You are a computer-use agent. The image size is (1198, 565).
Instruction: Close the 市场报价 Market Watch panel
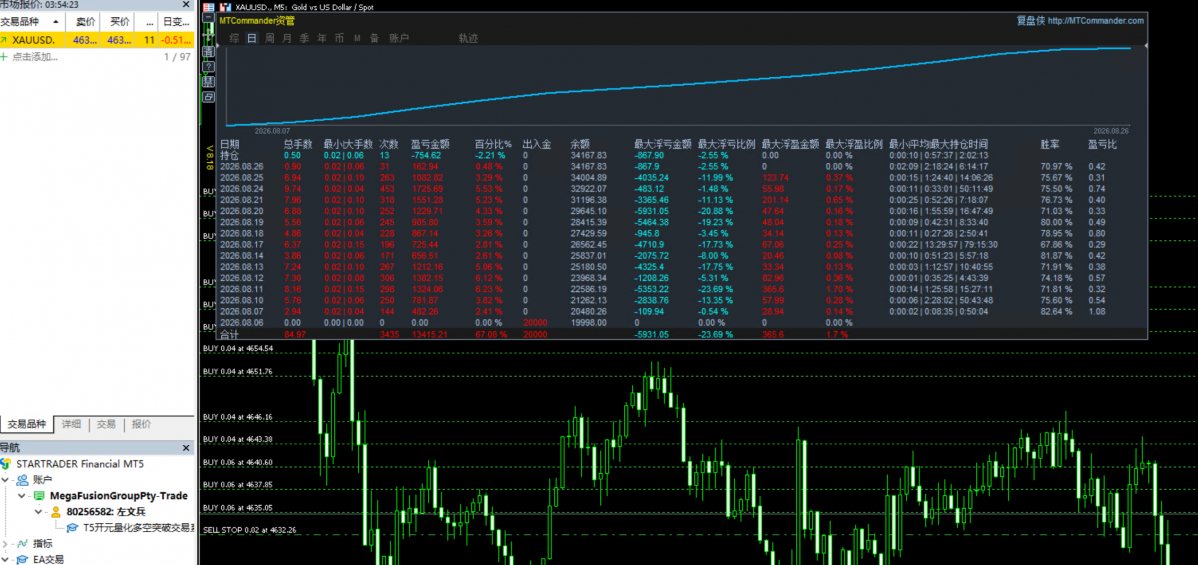point(187,4)
